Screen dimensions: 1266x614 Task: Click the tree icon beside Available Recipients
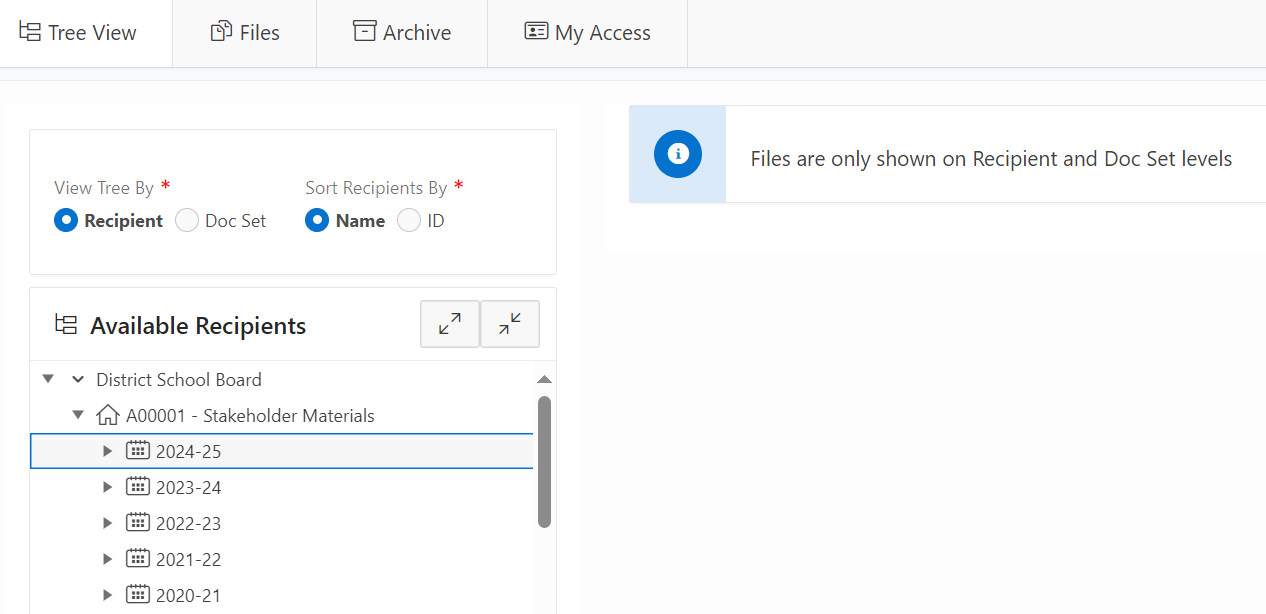coord(66,325)
